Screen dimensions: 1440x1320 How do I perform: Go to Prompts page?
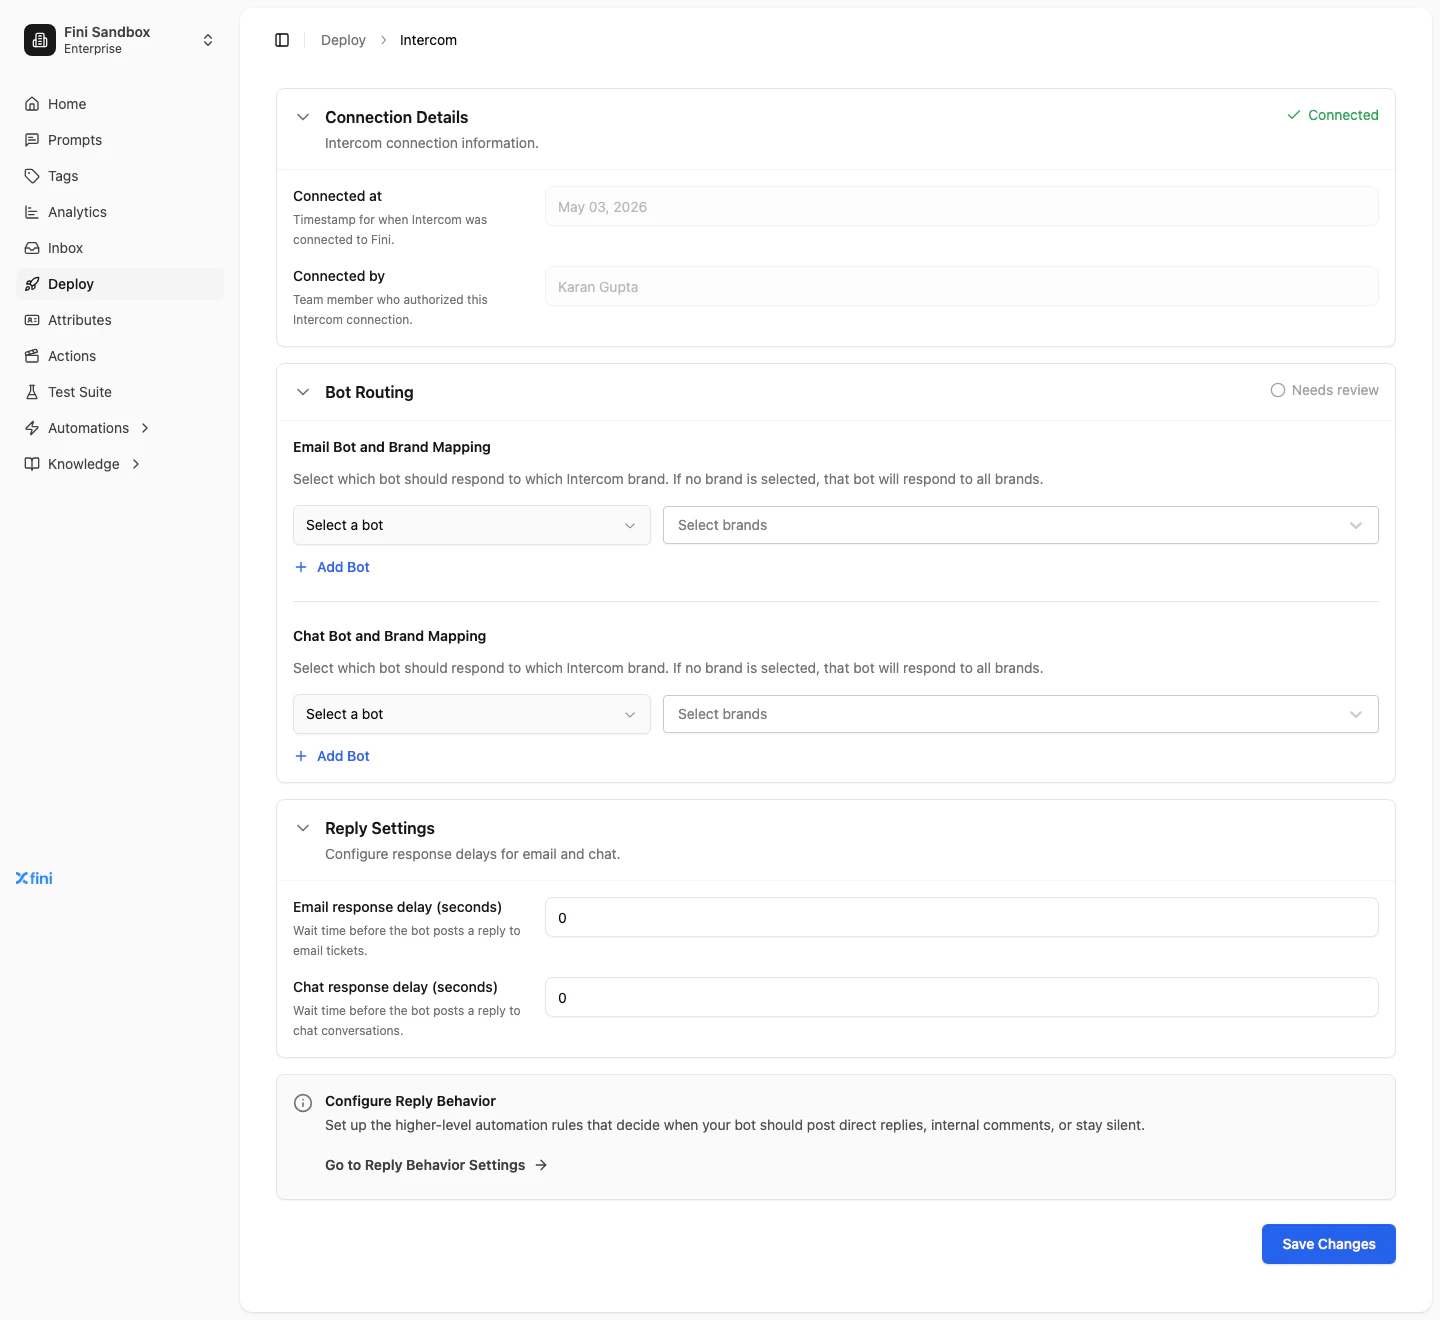(x=120, y=140)
